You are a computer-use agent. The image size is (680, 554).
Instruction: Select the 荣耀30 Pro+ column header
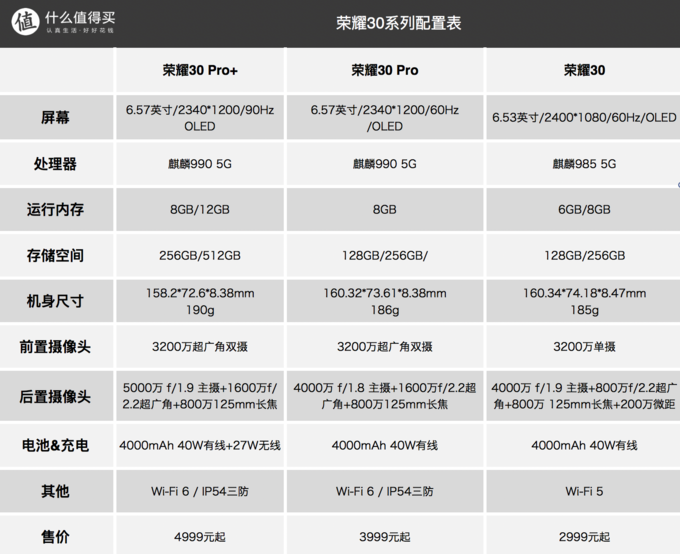[200, 70]
